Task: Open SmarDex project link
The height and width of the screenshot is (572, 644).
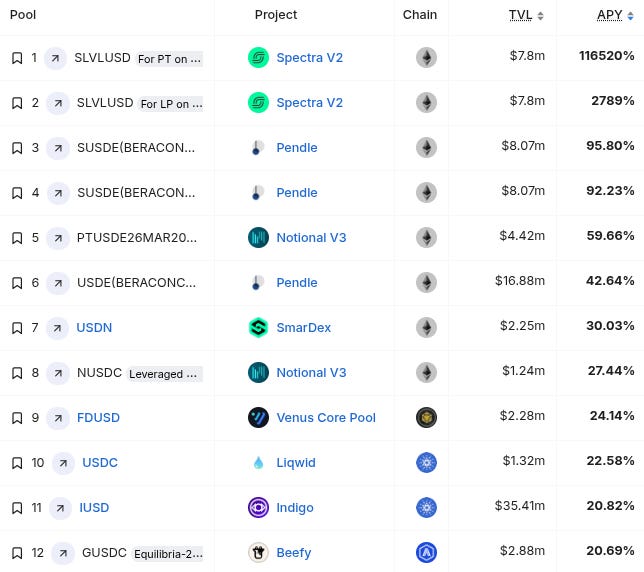Action: [304, 328]
